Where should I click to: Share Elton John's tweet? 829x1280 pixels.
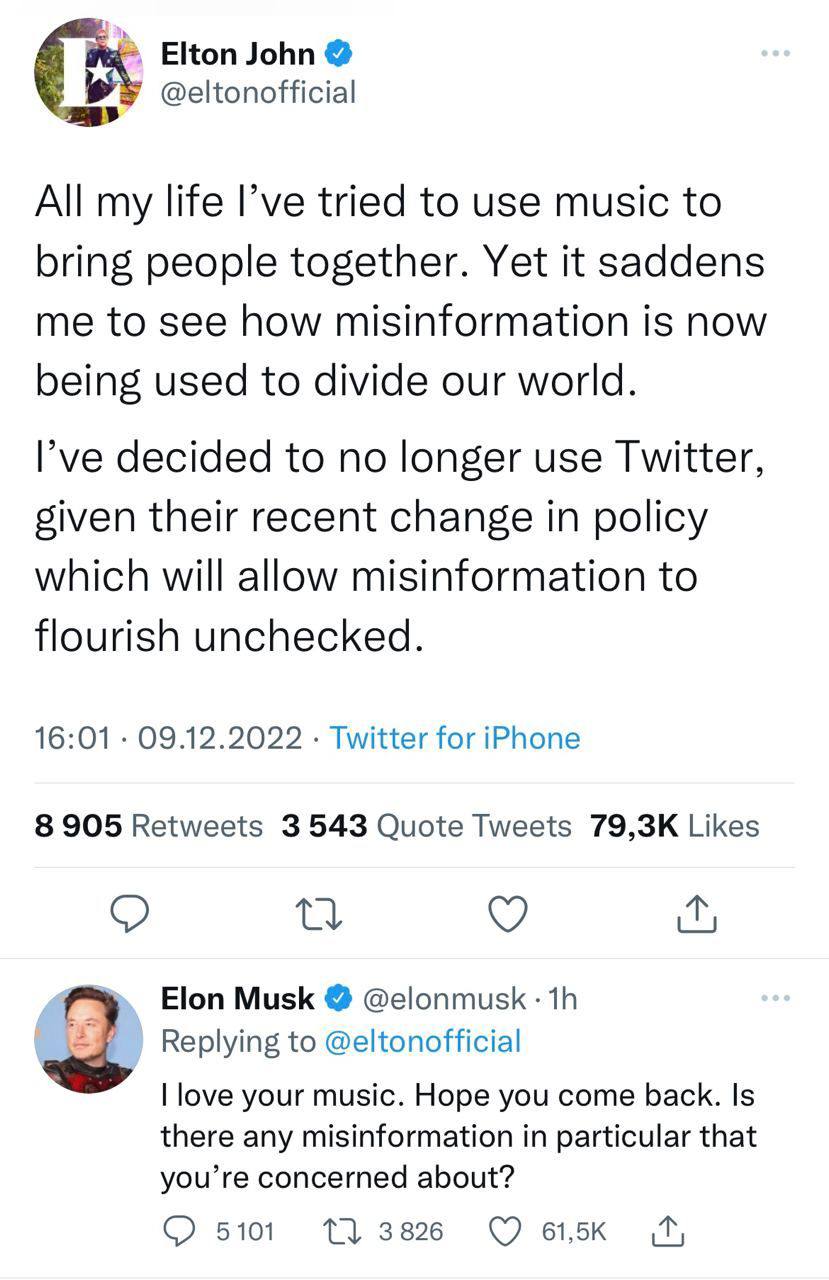click(x=699, y=912)
